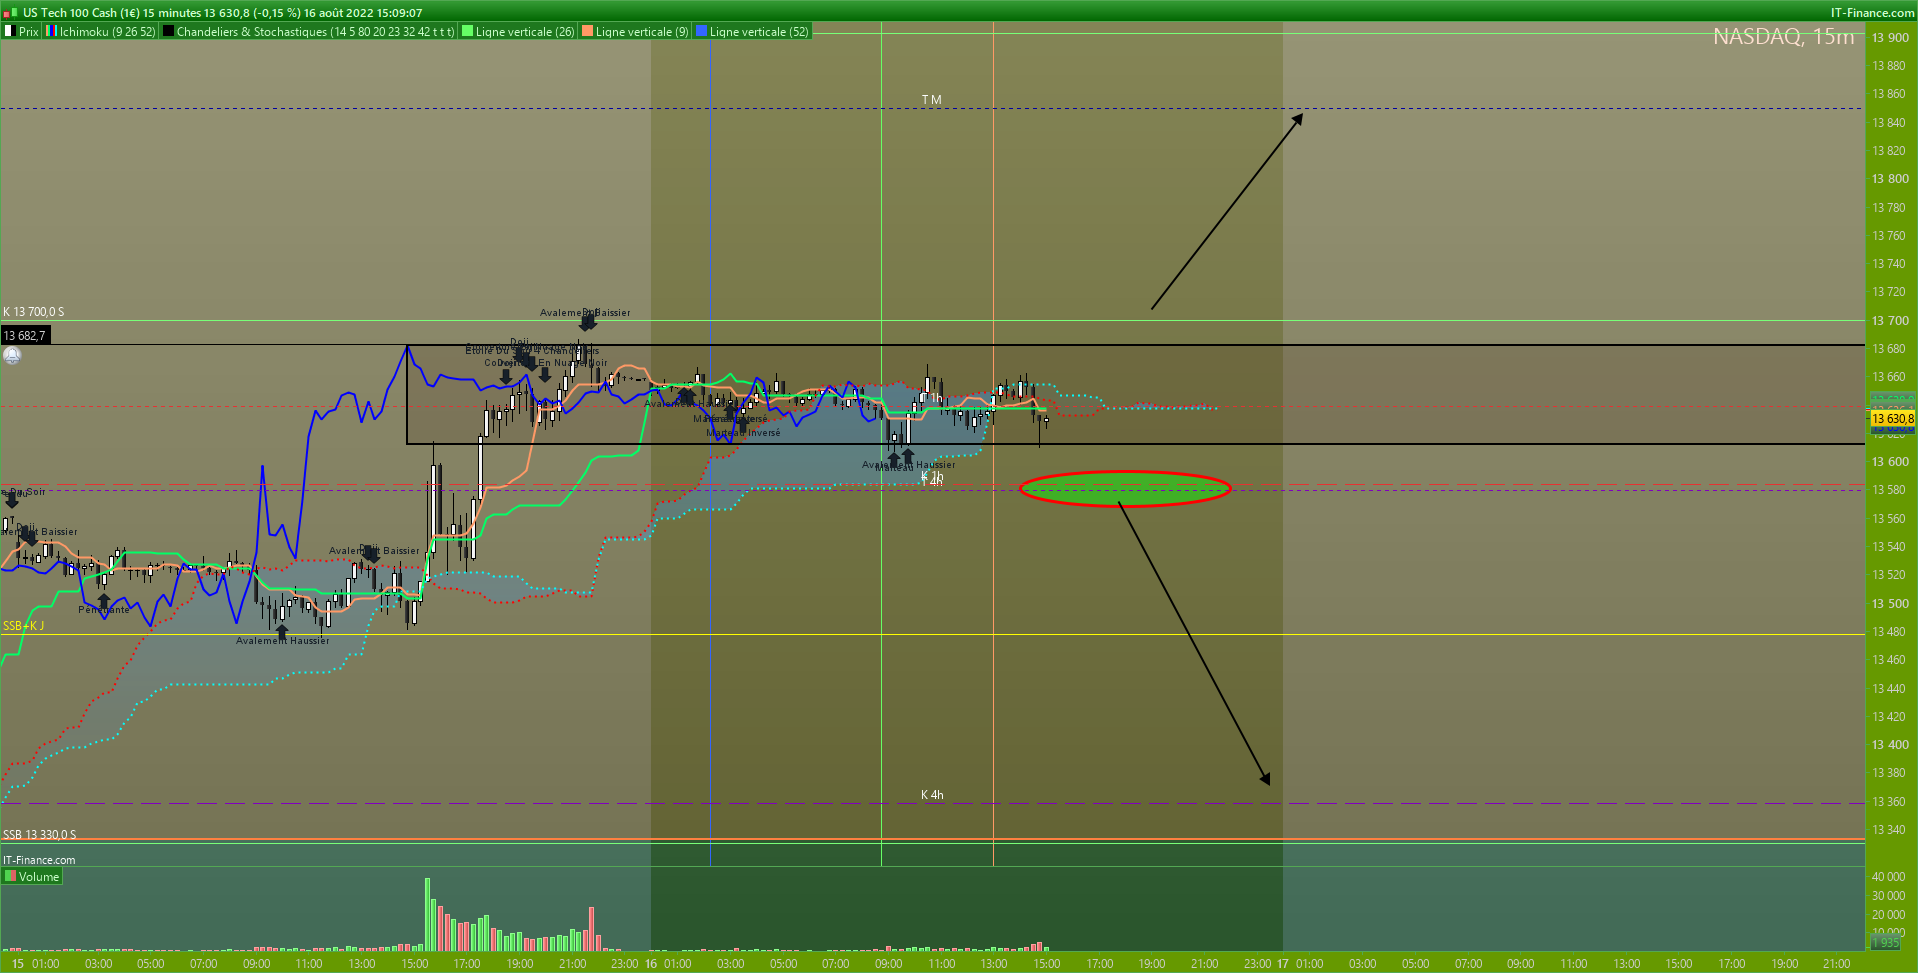This screenshot has height=973, width=1918.
Task: Click the green ellipse target zone
Action: [1124, 489]
